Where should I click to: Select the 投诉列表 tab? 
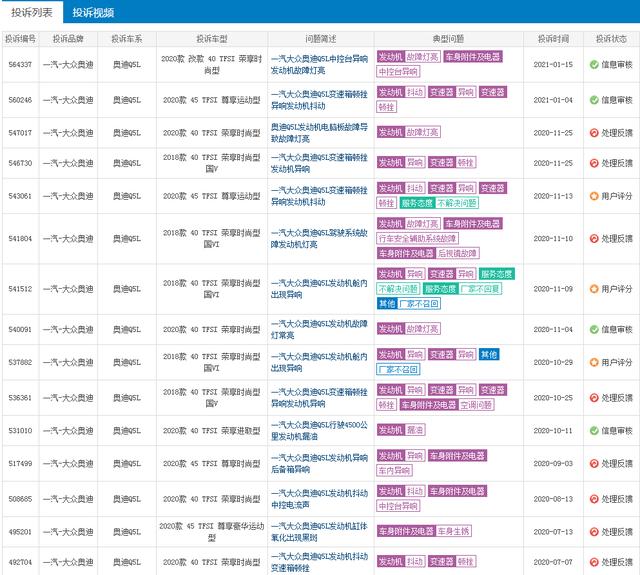click(32, 12)
